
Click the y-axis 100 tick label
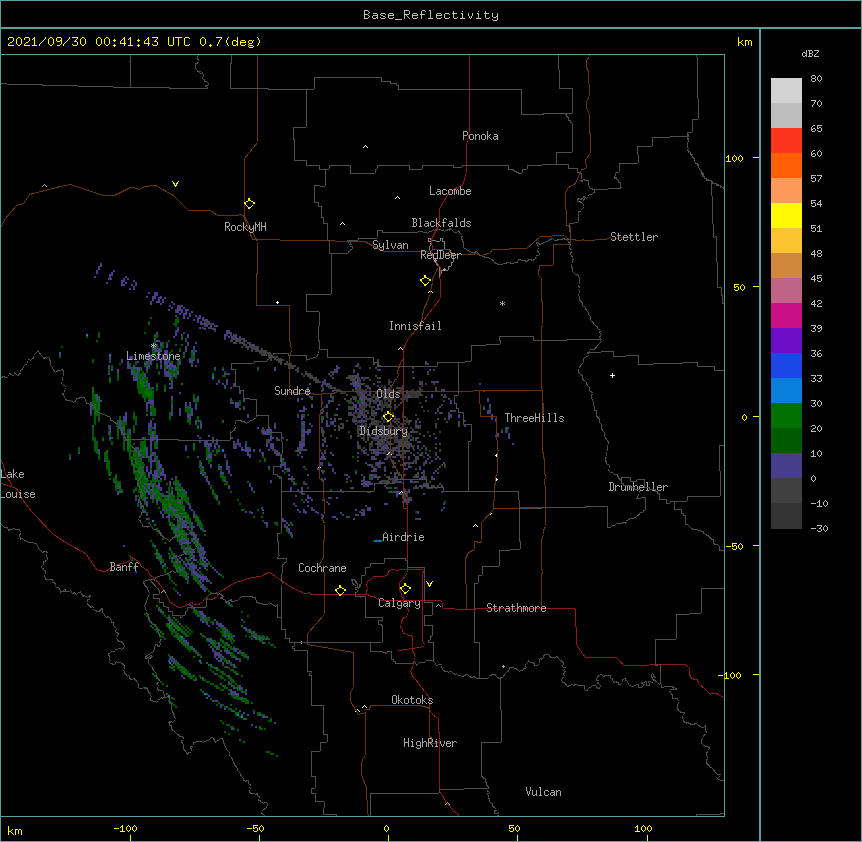[734, 158]
